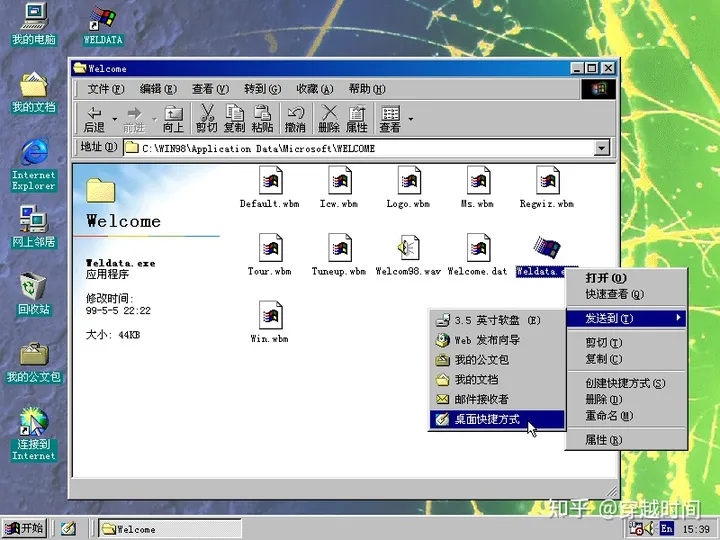The image size is (720, 540).
Task: Choose 属性(R) in context menu
Action: (626, 440)
